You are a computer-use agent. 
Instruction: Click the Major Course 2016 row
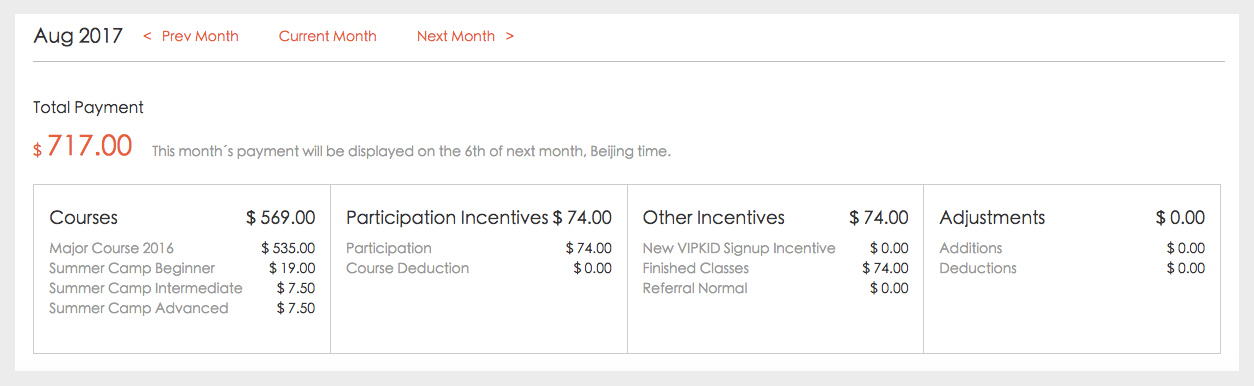182,248
